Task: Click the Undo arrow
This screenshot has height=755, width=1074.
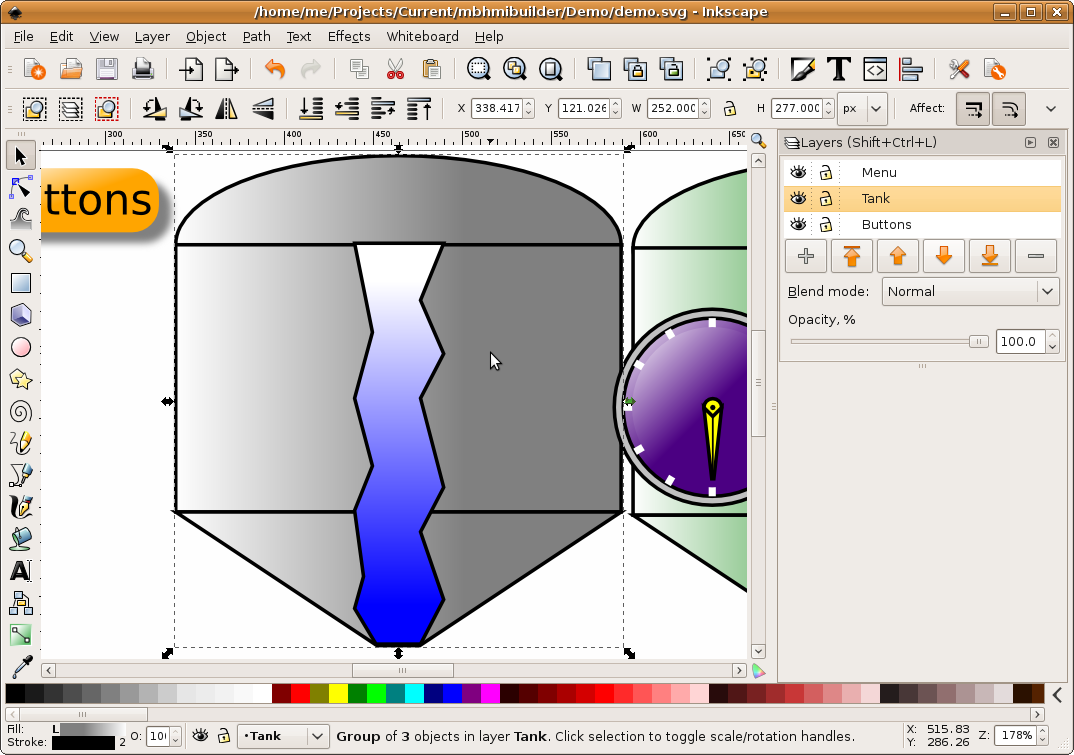Action: (275, 69)
